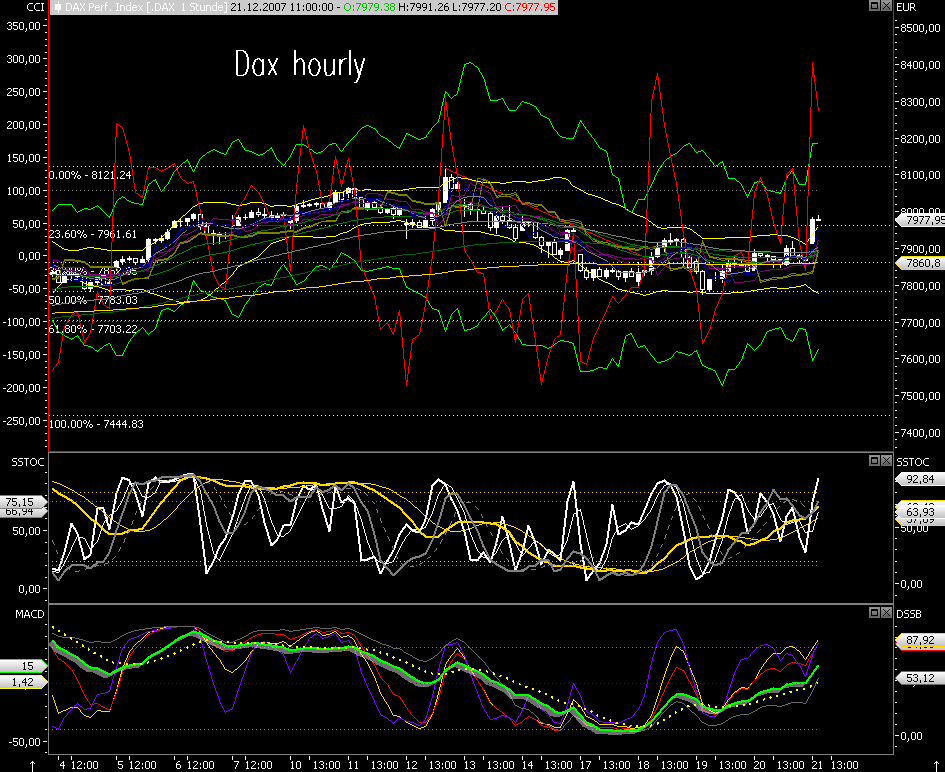Click the 4 12:00 time axis label
Viewport: 945px width, 772px height.
tap(79, 765)
